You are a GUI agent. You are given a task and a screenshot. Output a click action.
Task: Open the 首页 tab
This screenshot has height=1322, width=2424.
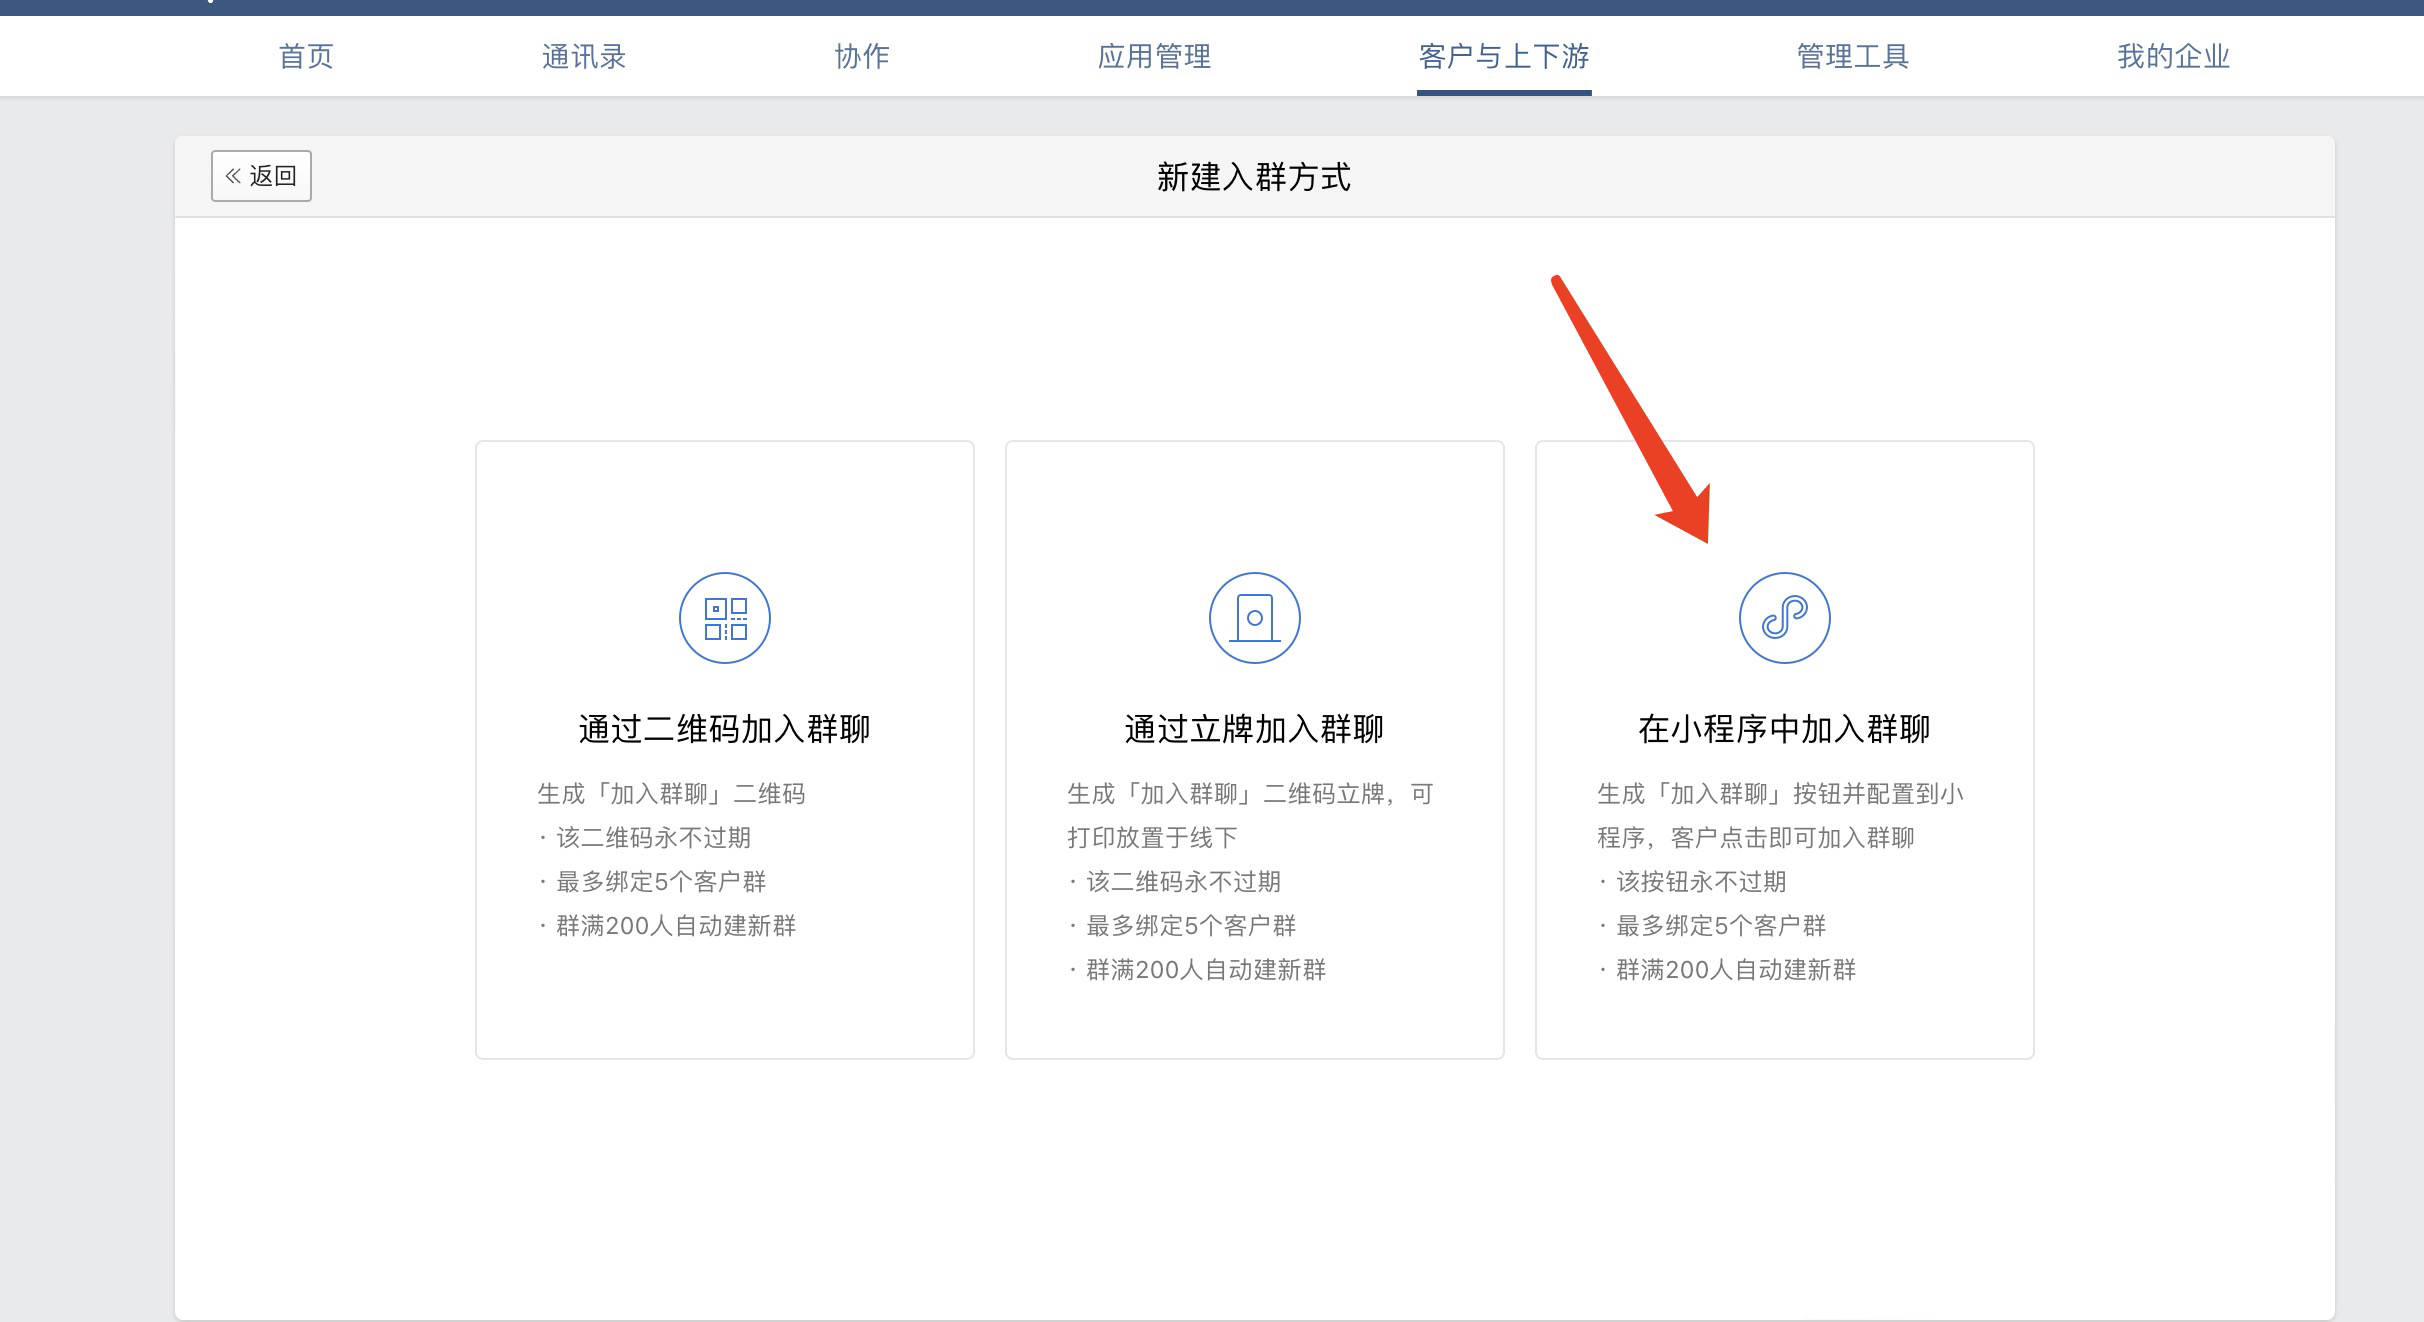point(306,56)
